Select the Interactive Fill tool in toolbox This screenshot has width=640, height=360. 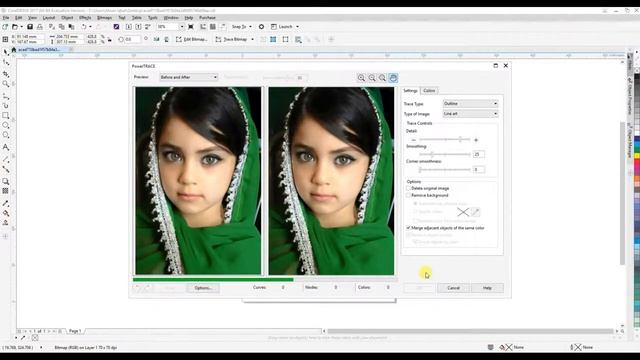point(6,213)
